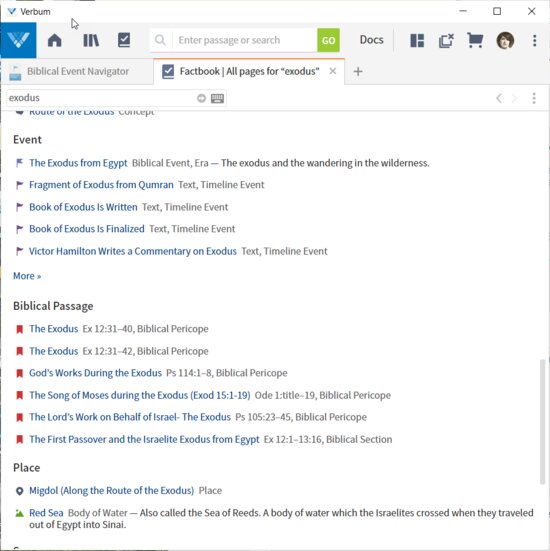Close the Factbook exodus tab
The height and width of the screenshot is (551, 550).
[332, 71]
